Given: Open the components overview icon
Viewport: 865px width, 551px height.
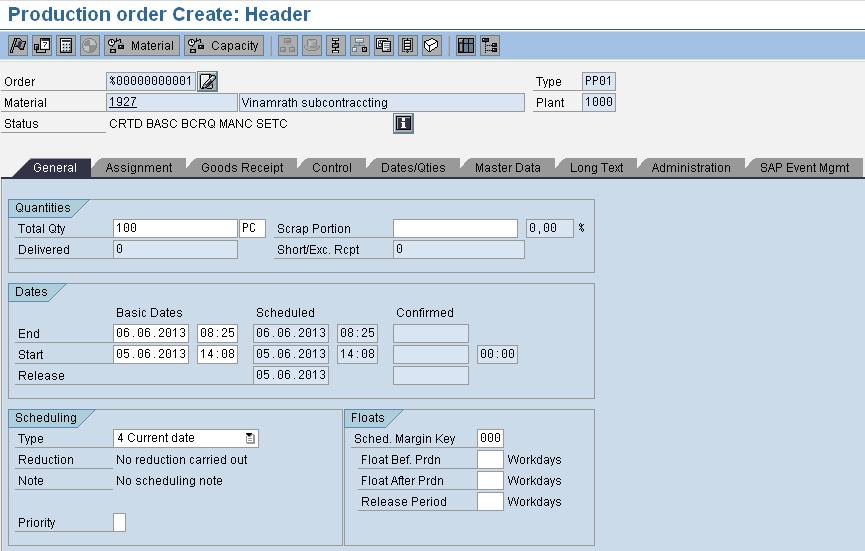Looking at the screenshot, I should point(359,45).
